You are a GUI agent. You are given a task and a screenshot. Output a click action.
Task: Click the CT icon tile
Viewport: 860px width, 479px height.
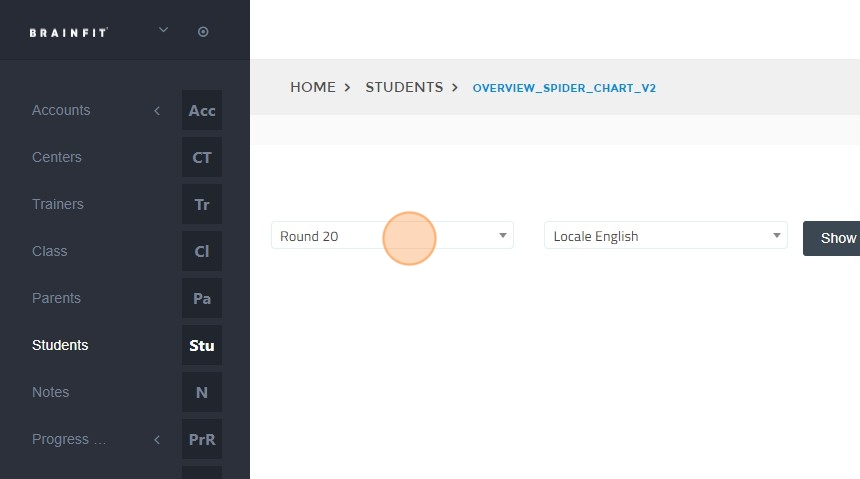click(202, 157)
